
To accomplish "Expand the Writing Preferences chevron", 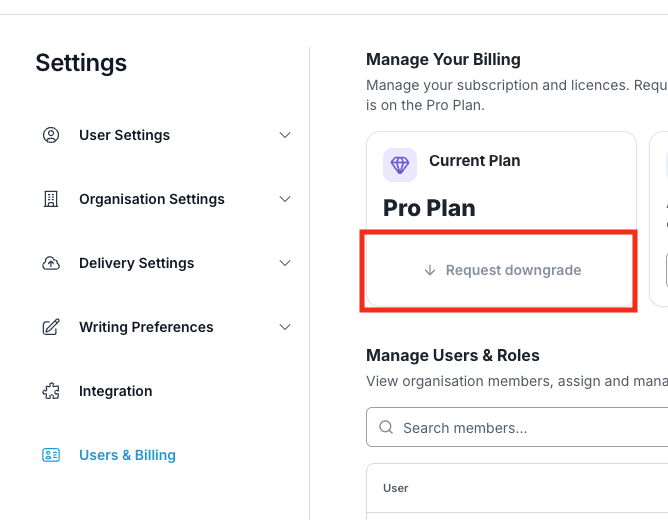I will 285,327.
